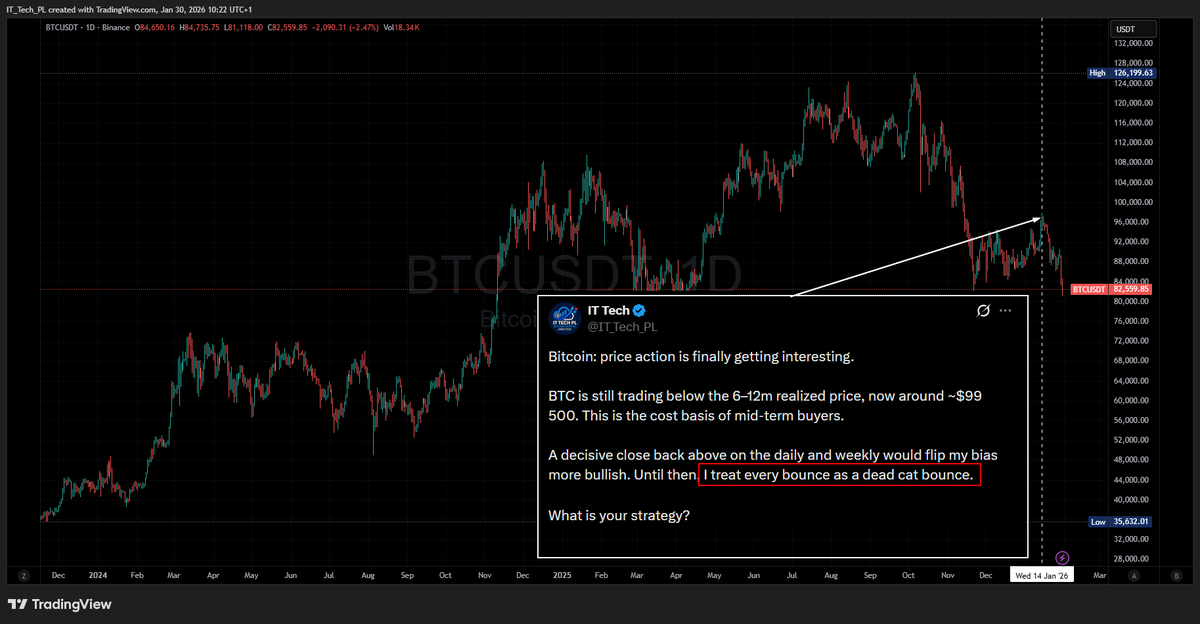Click the tweet question 'What is your strategy?'
Viewport: 1200px width, 624px height.
pos(619,515)
